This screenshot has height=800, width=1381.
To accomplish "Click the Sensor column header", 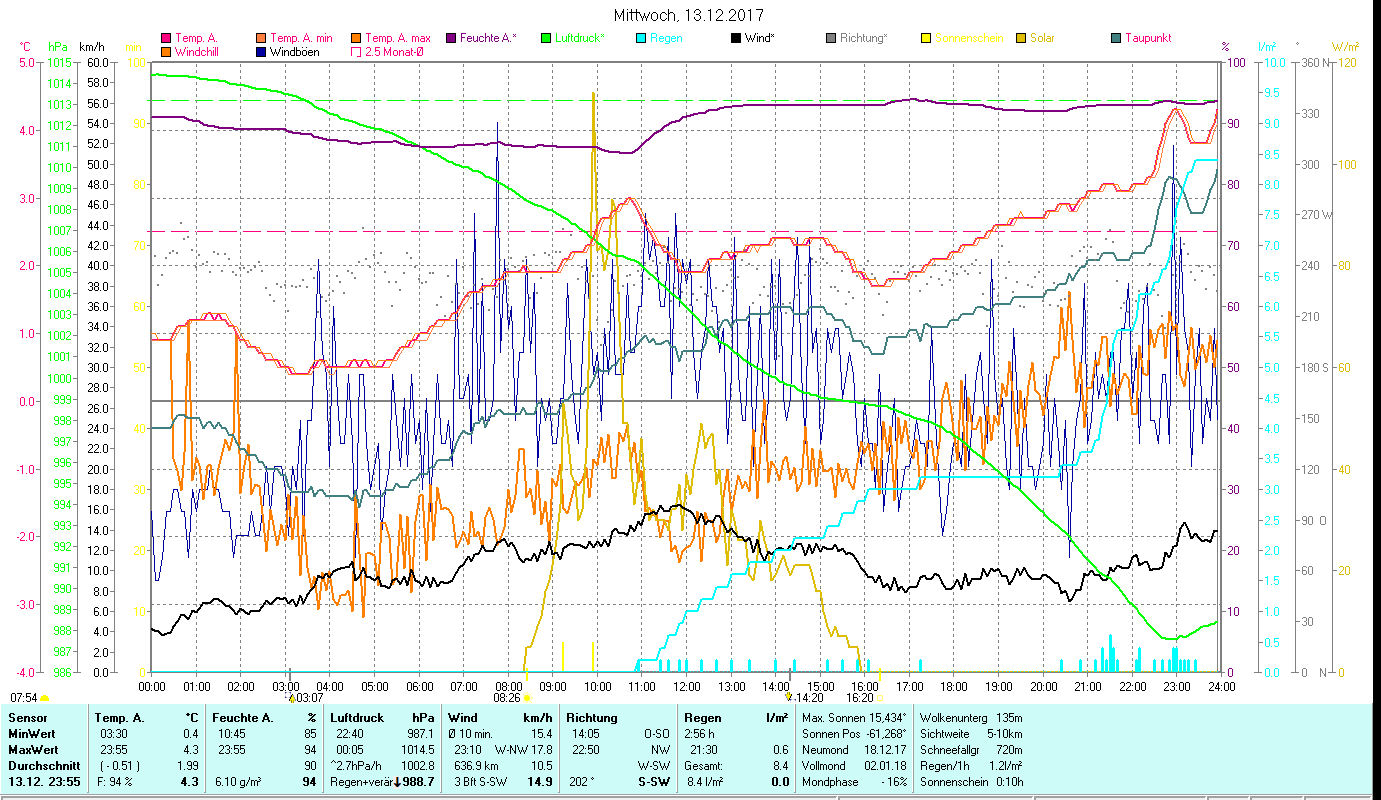I will tap(26, 718).
